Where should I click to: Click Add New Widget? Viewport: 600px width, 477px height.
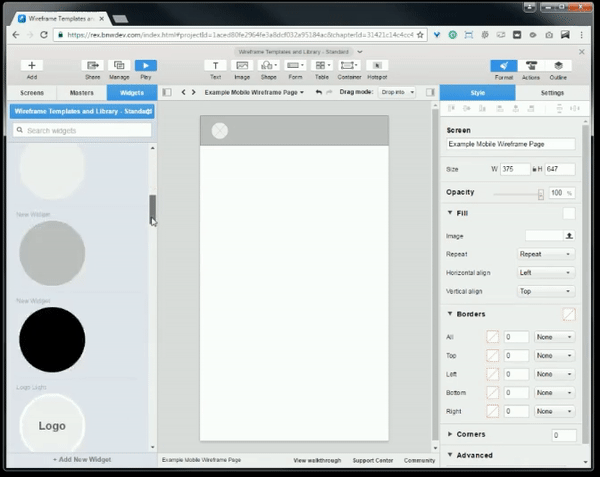tap(82, 459)
